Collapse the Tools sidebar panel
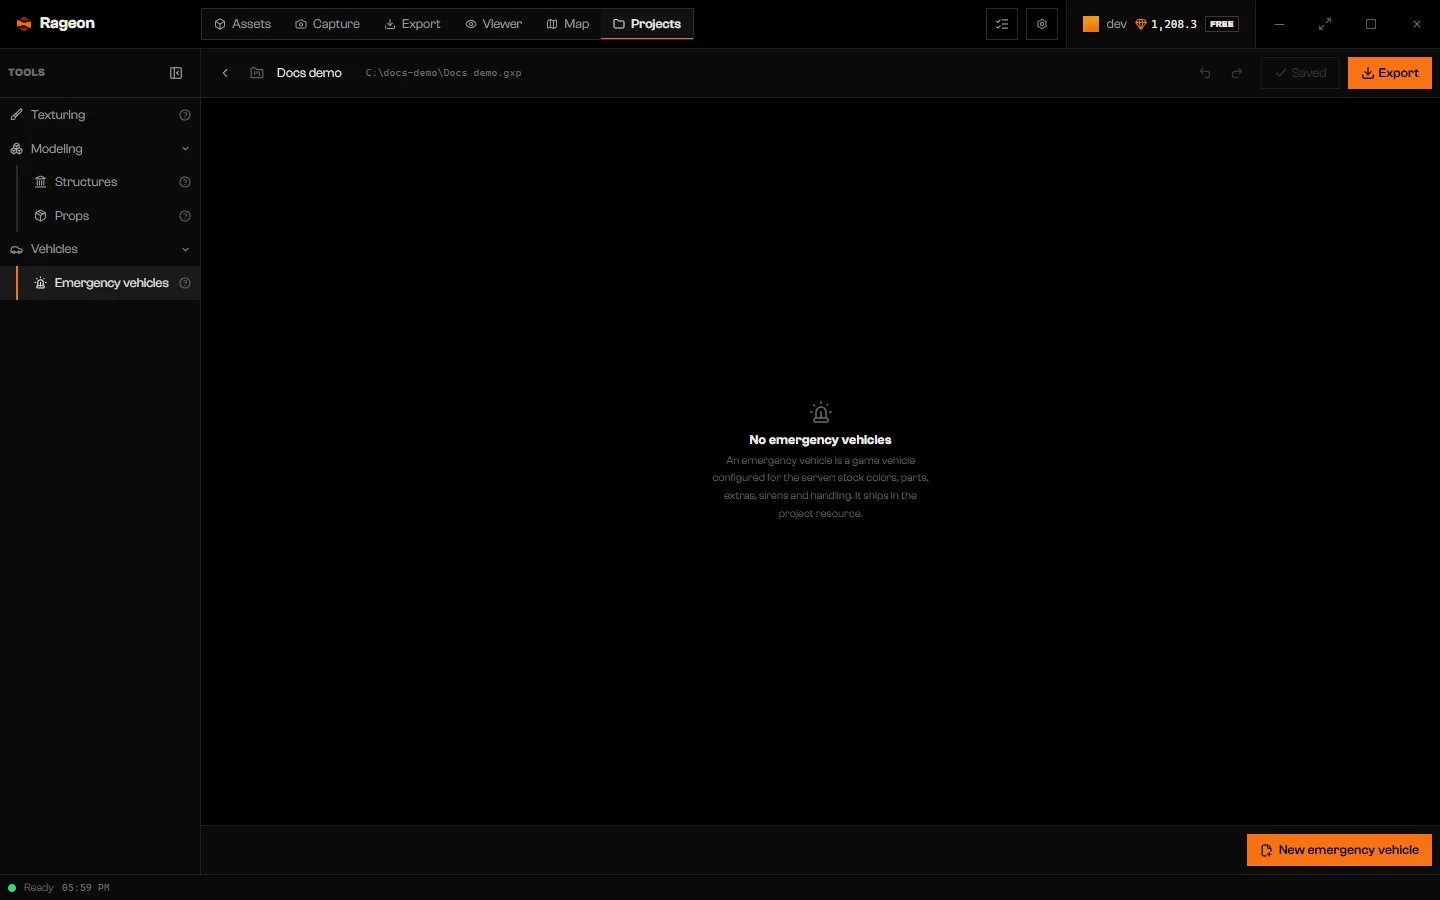 click(x=176, y=73)
